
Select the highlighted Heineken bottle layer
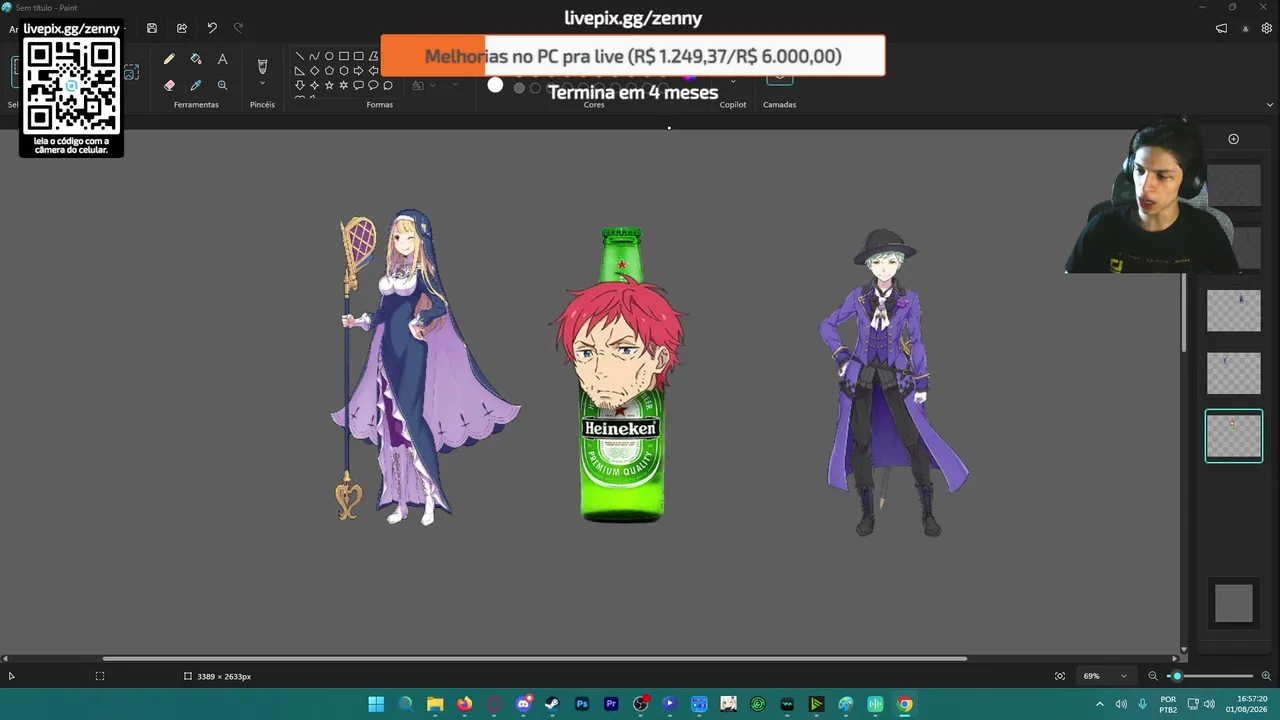(x=1234, y=436)
